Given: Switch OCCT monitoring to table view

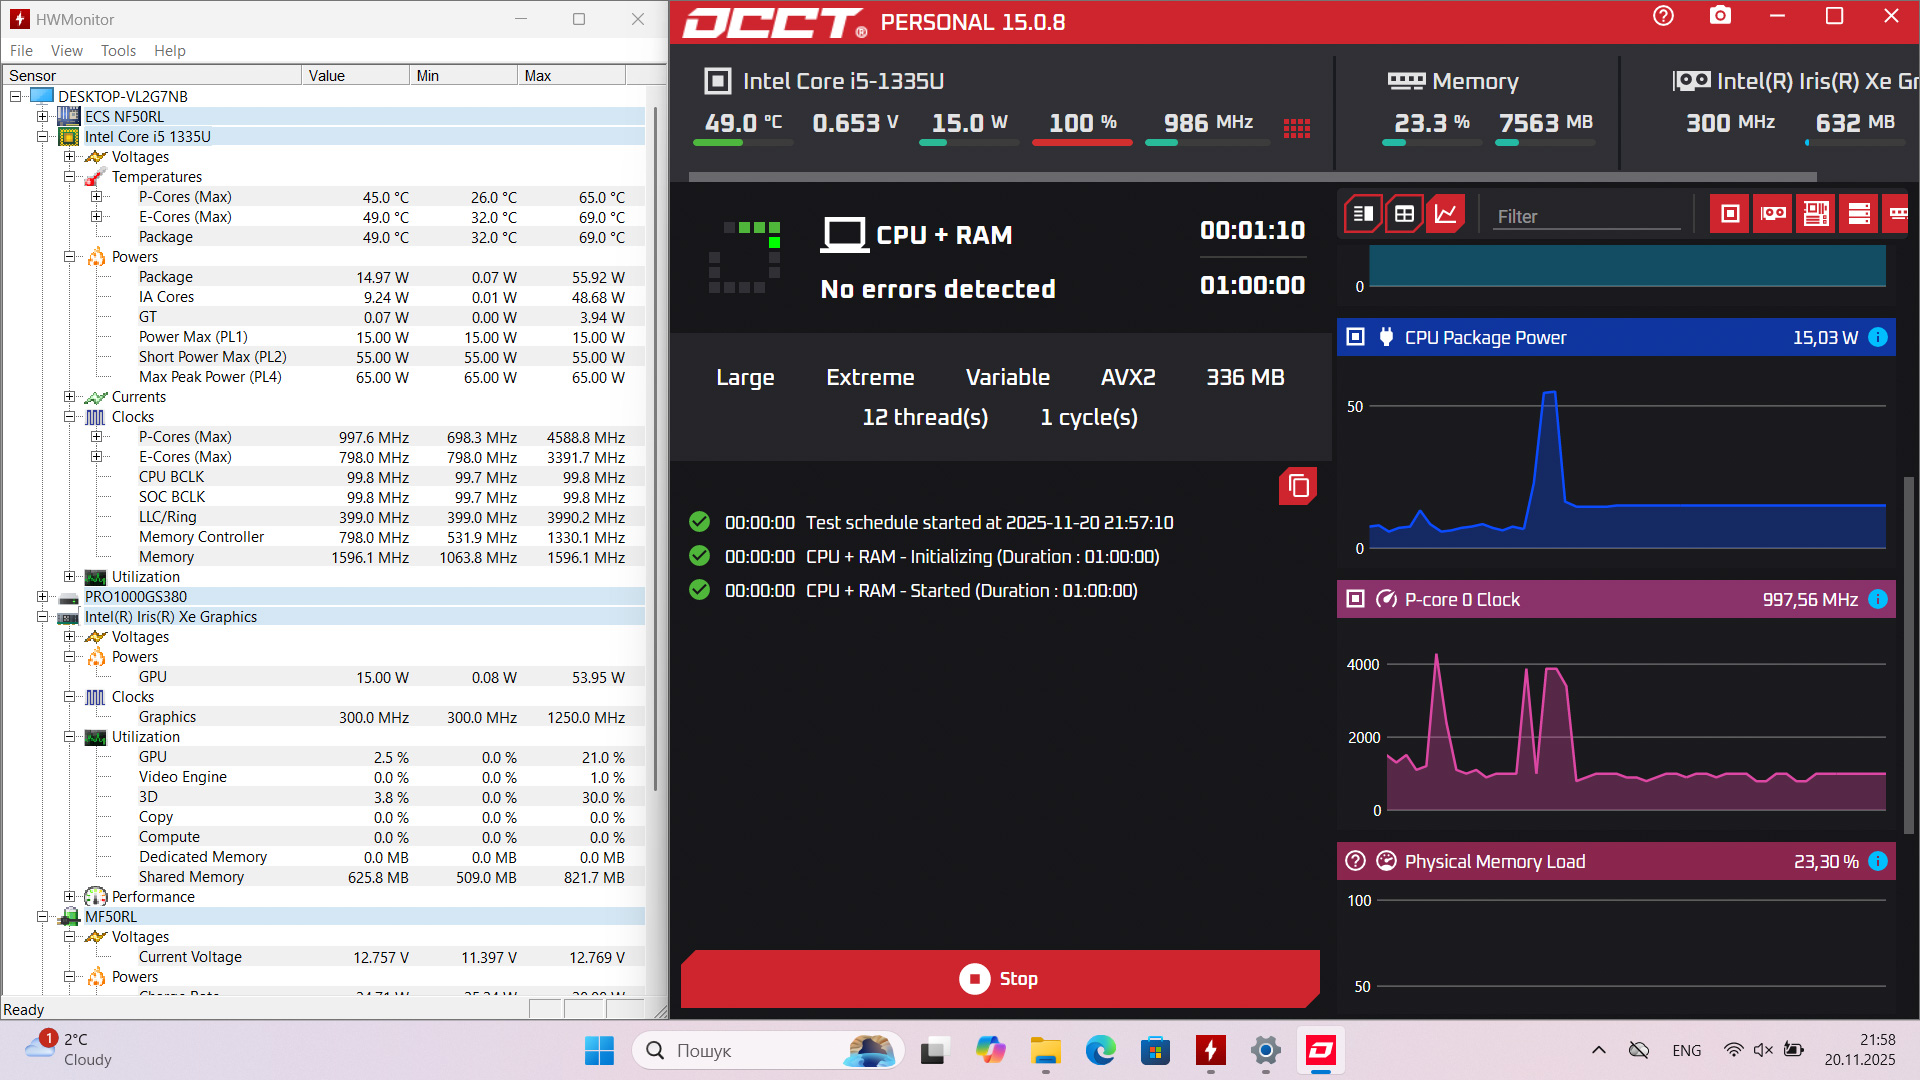Looking at the screenshot, I should pyautogui.click(x=1404, y=213).
